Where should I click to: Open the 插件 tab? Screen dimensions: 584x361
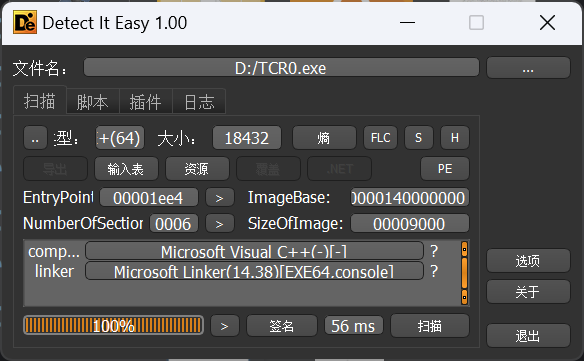pos(146,102)
